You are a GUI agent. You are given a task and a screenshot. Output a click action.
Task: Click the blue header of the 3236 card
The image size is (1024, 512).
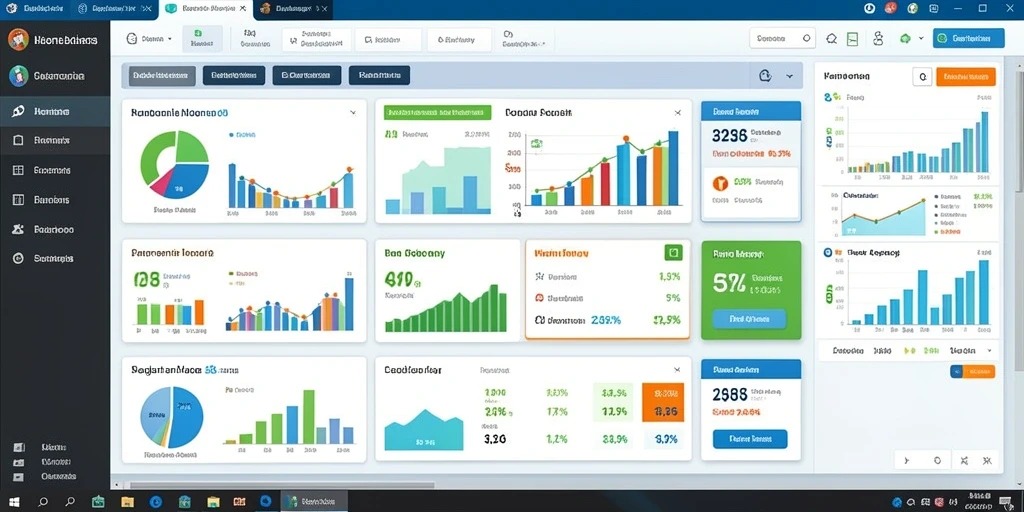pyautogui.click(x=750, y=110)
